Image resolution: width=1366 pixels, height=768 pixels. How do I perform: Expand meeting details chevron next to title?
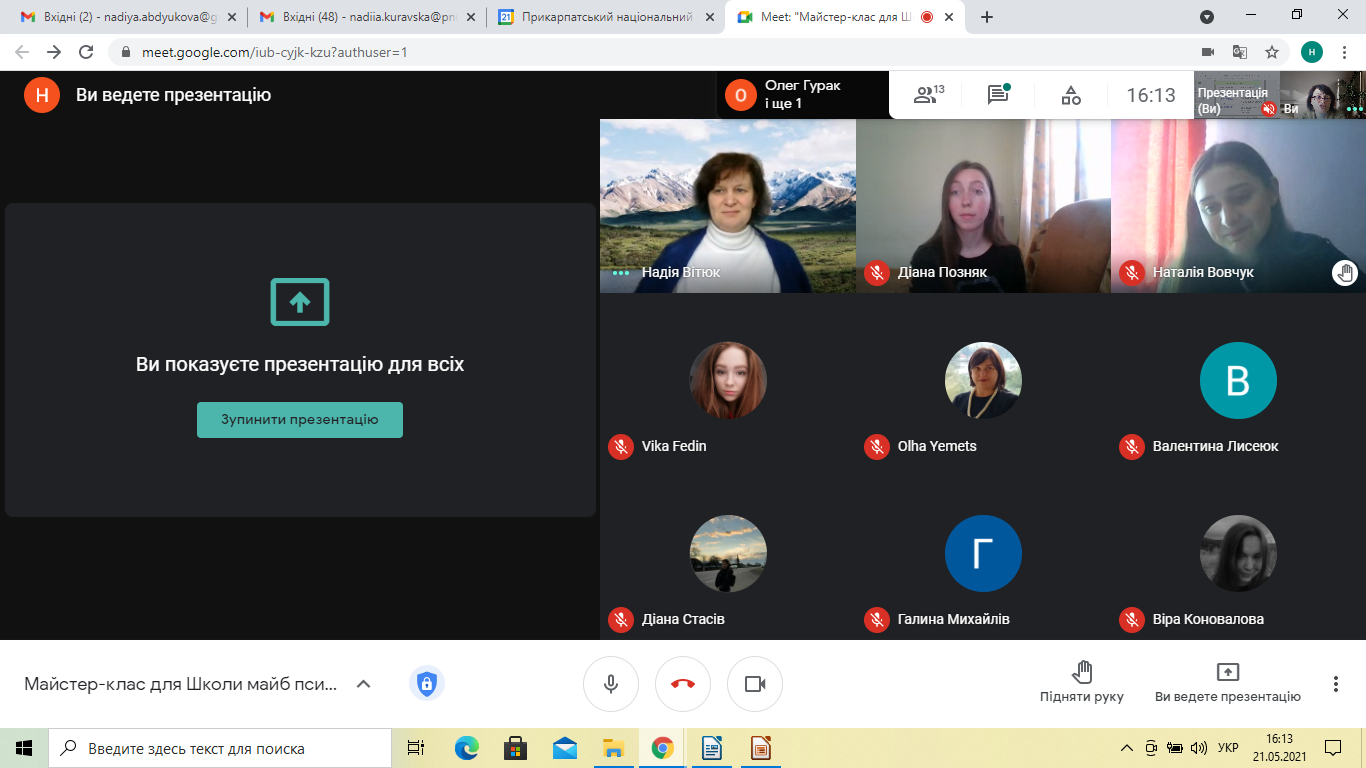click(364, 684)
